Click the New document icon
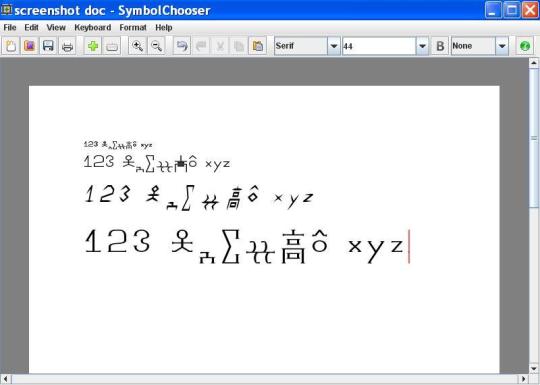The image size is (540, 385). (11, 45)
